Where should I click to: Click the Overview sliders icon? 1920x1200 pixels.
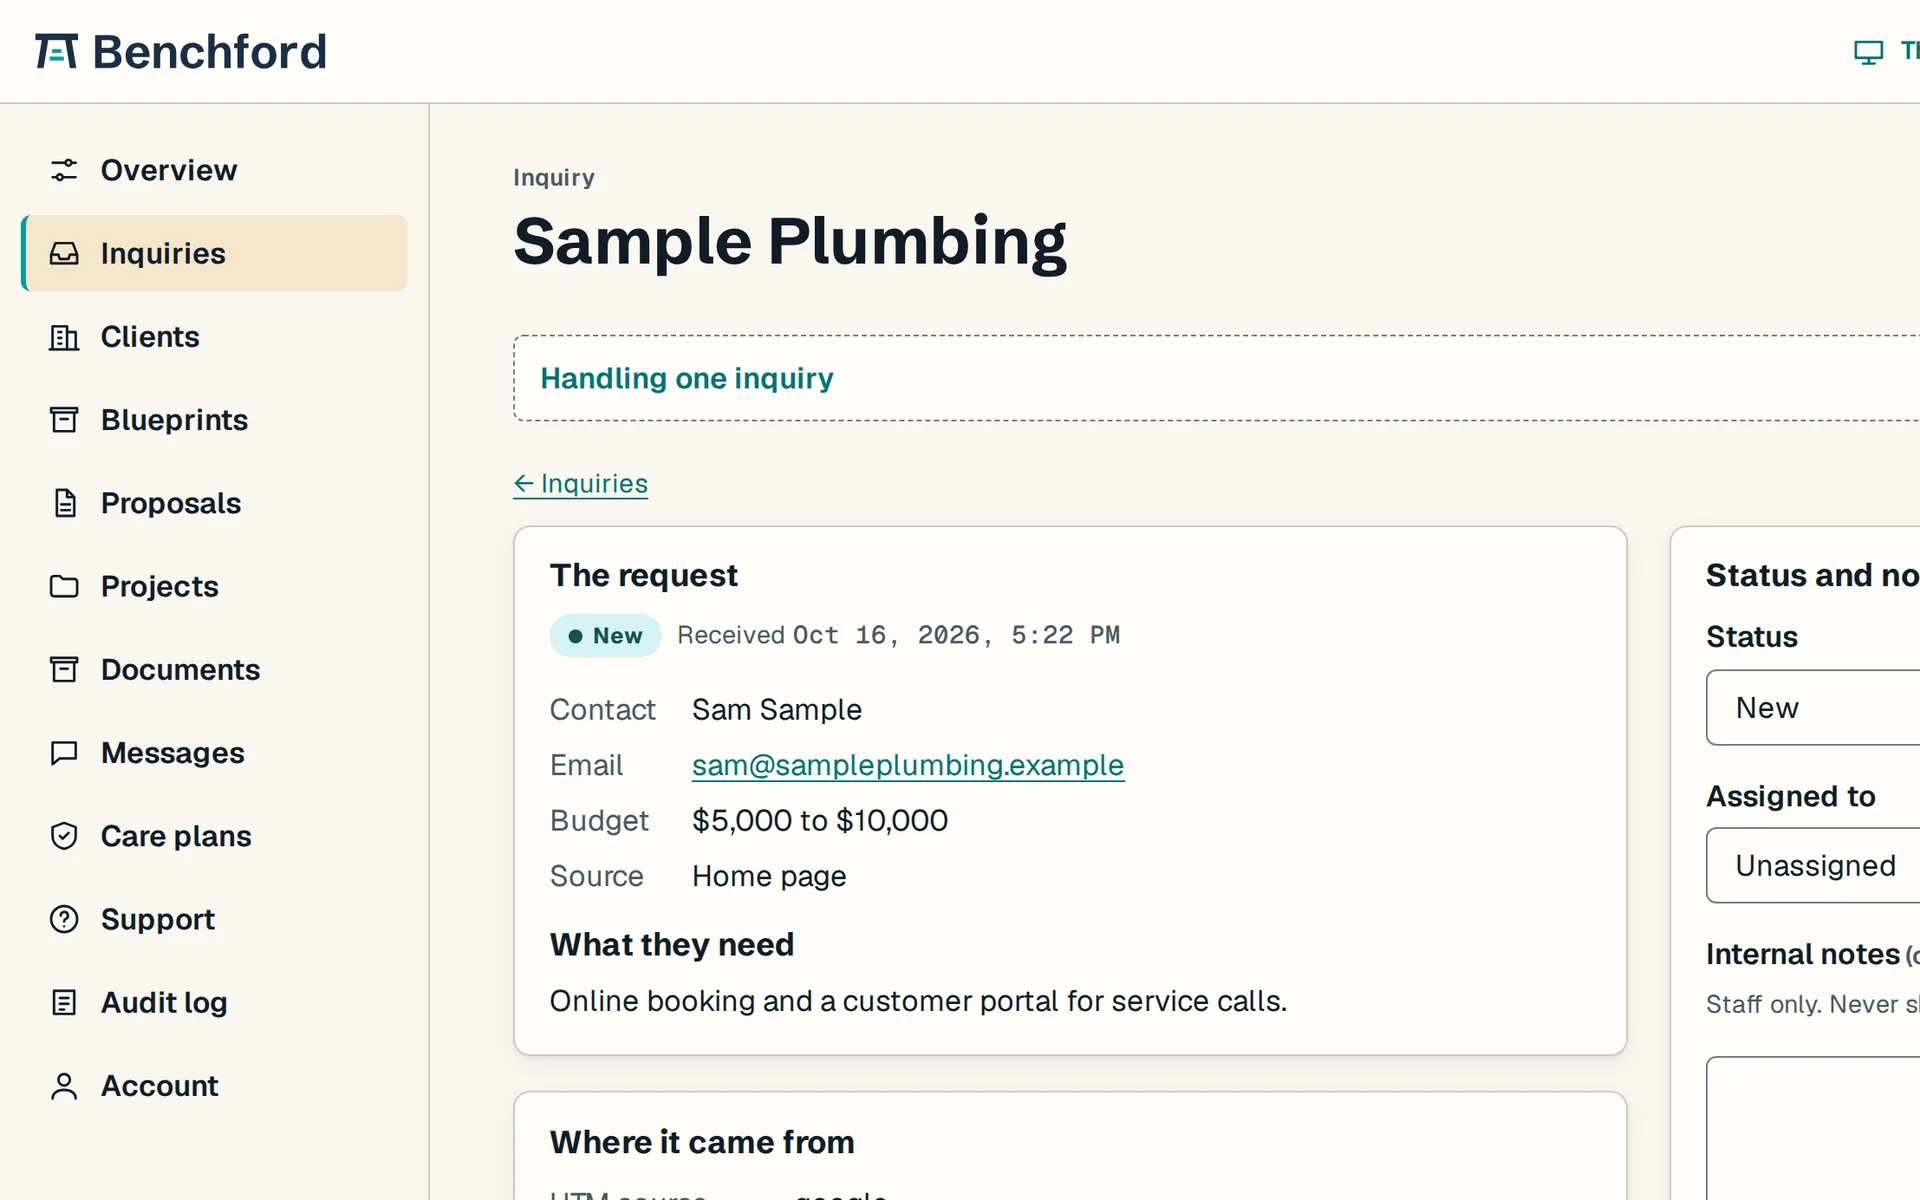[x=64, y=170]
